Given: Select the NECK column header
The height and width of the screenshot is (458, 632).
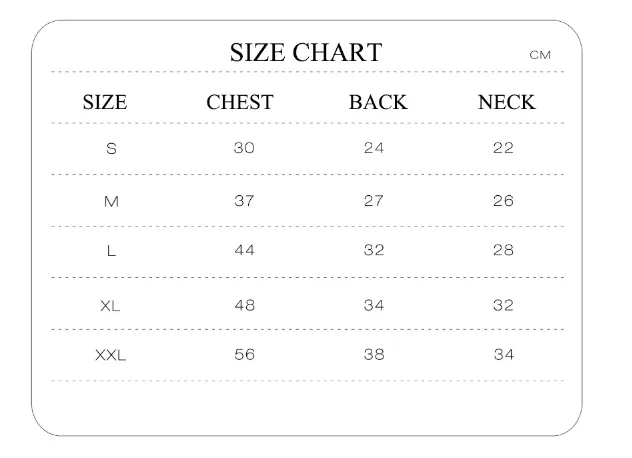Looking at the screenshot, I should click(507, 102).
